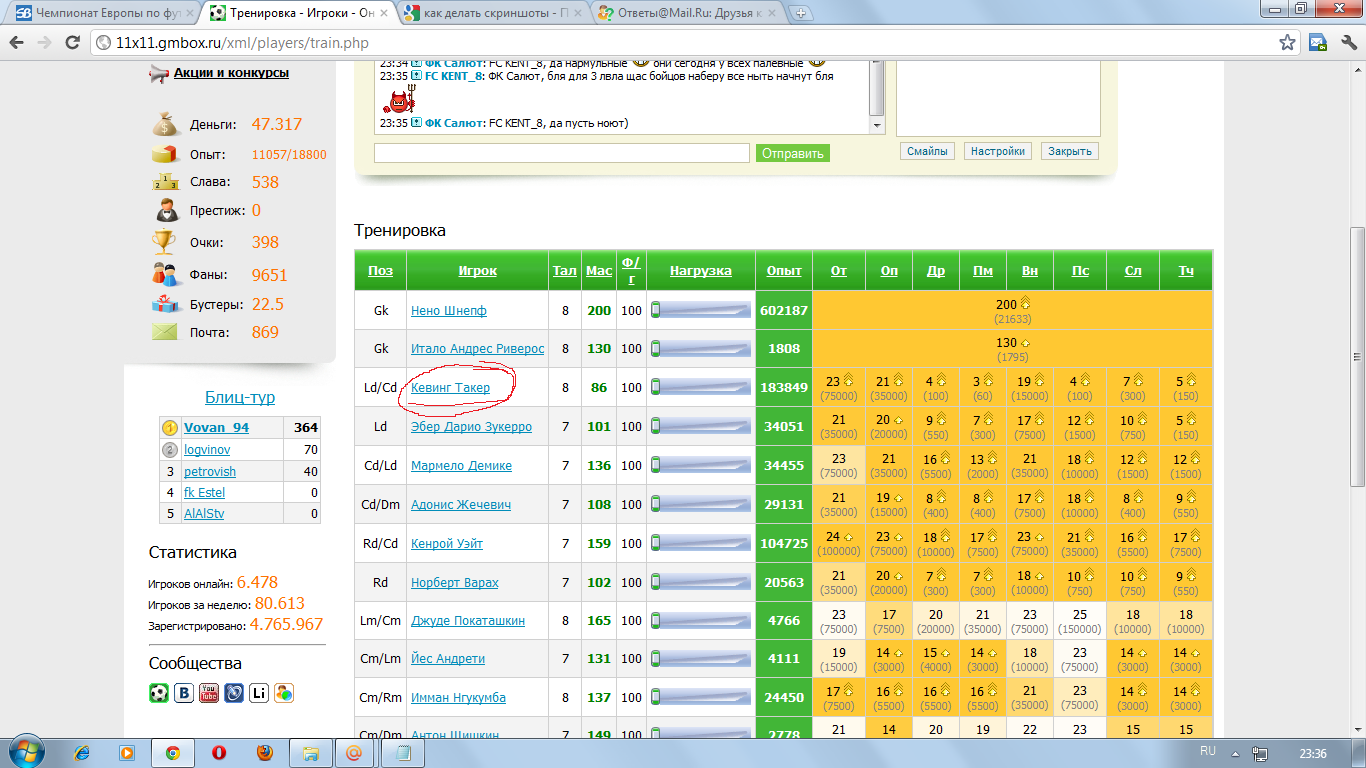
Task: Click the upgrade arrow beside Кевинг Такер's От value 23
Action: click(848, 380)
